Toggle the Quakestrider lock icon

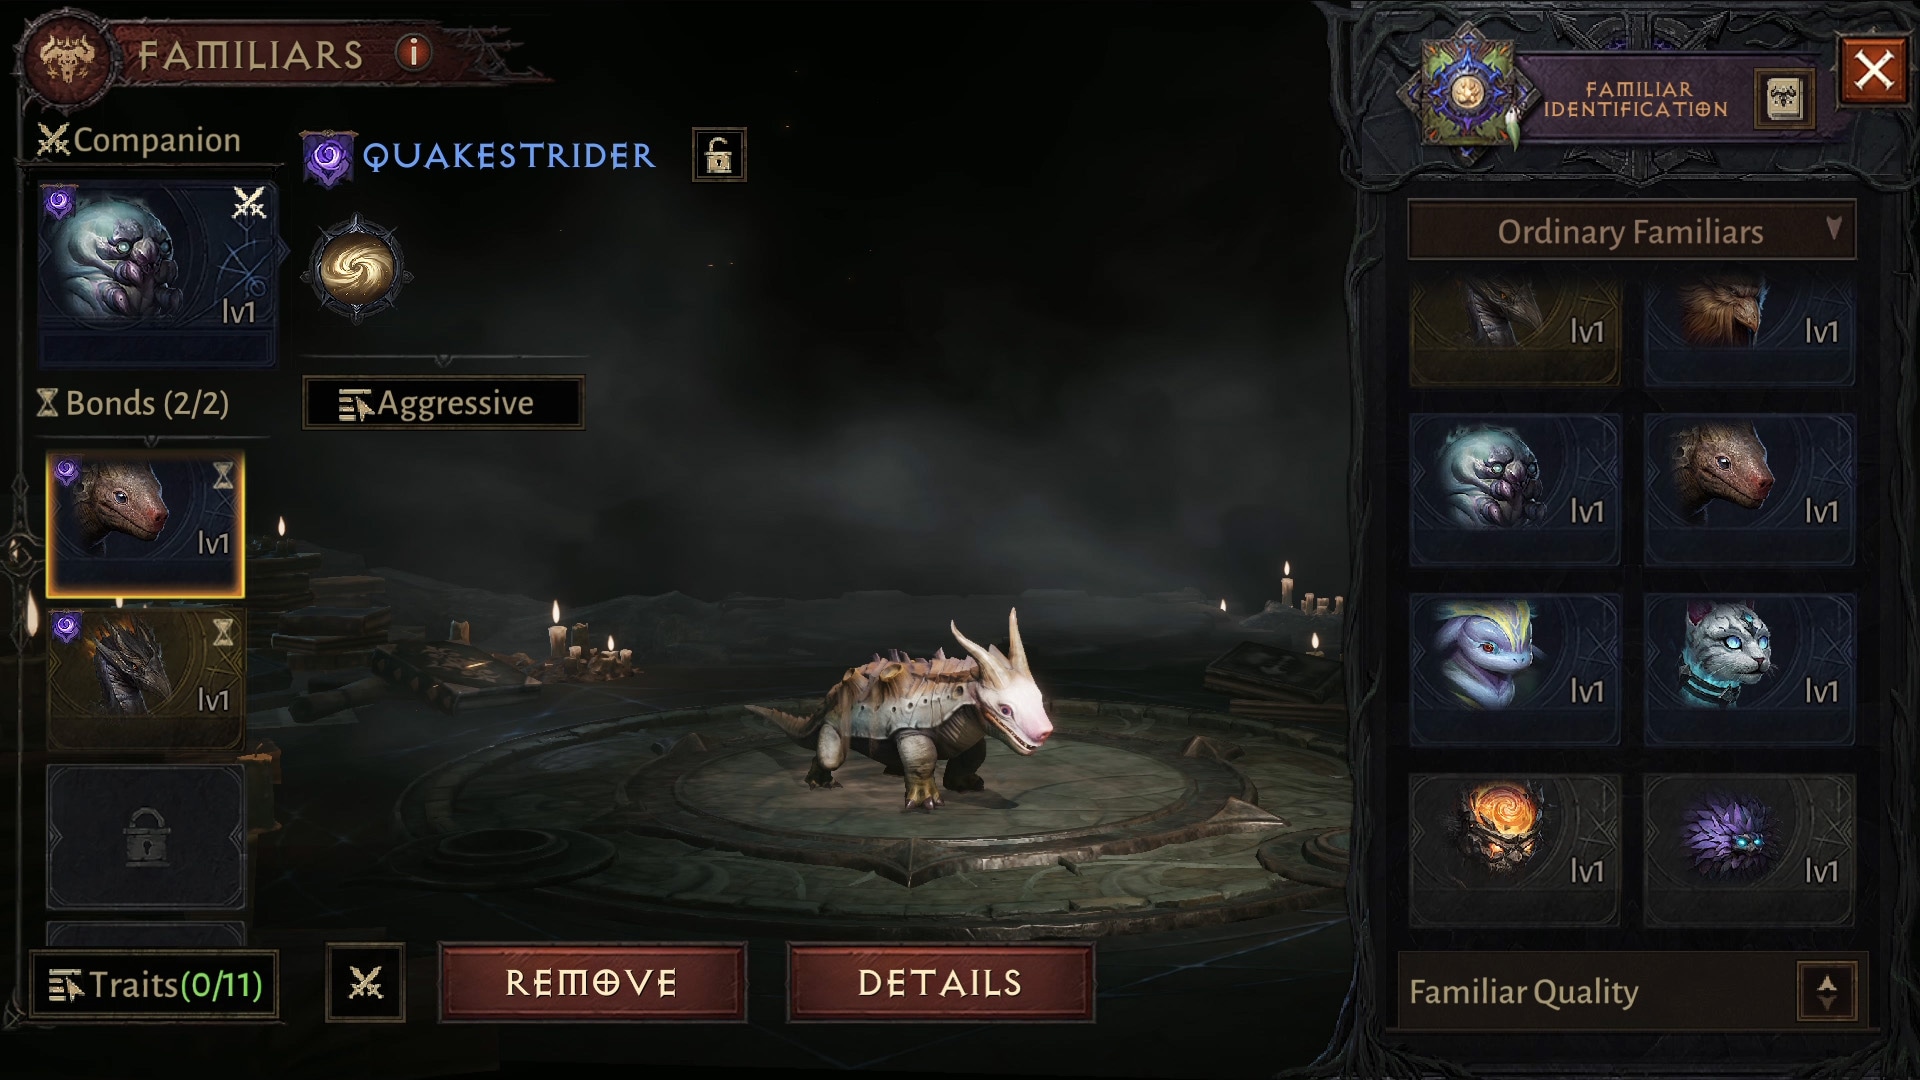pos(719,155)
